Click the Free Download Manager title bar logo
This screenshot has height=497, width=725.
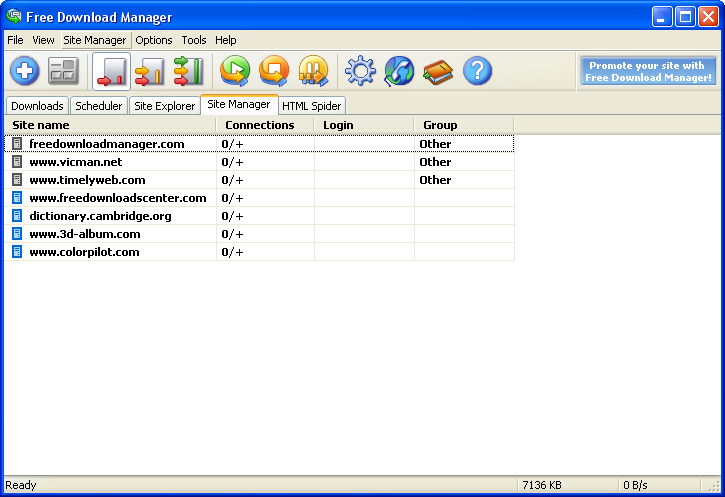13,17
